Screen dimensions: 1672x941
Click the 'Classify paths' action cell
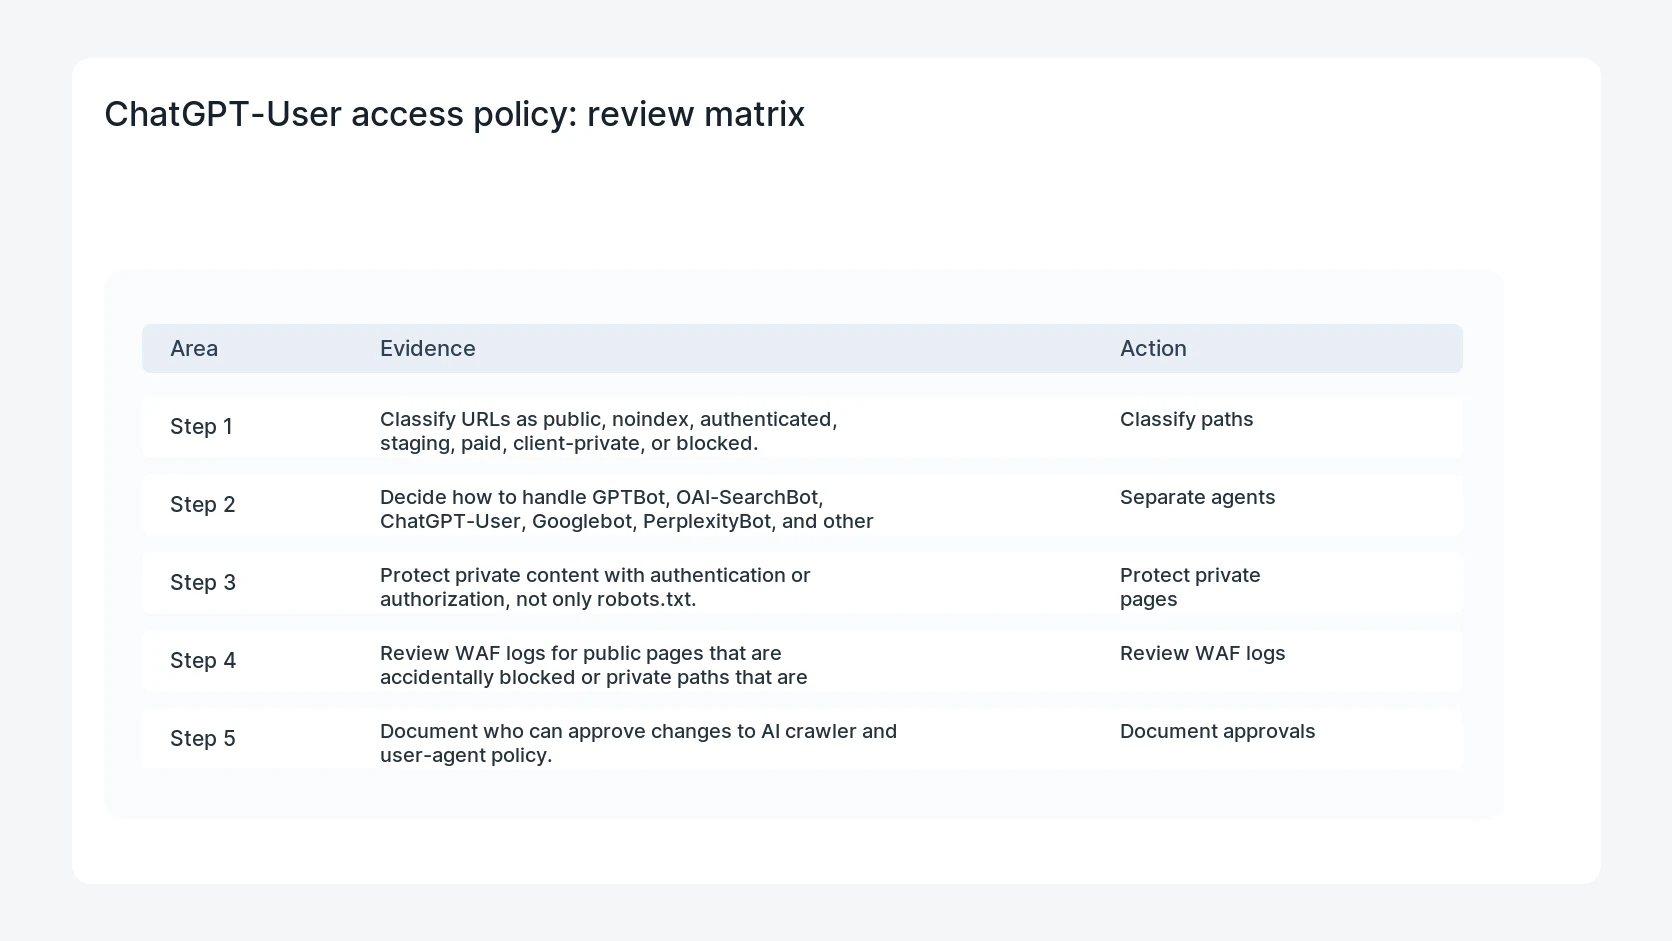(1186, 419)
